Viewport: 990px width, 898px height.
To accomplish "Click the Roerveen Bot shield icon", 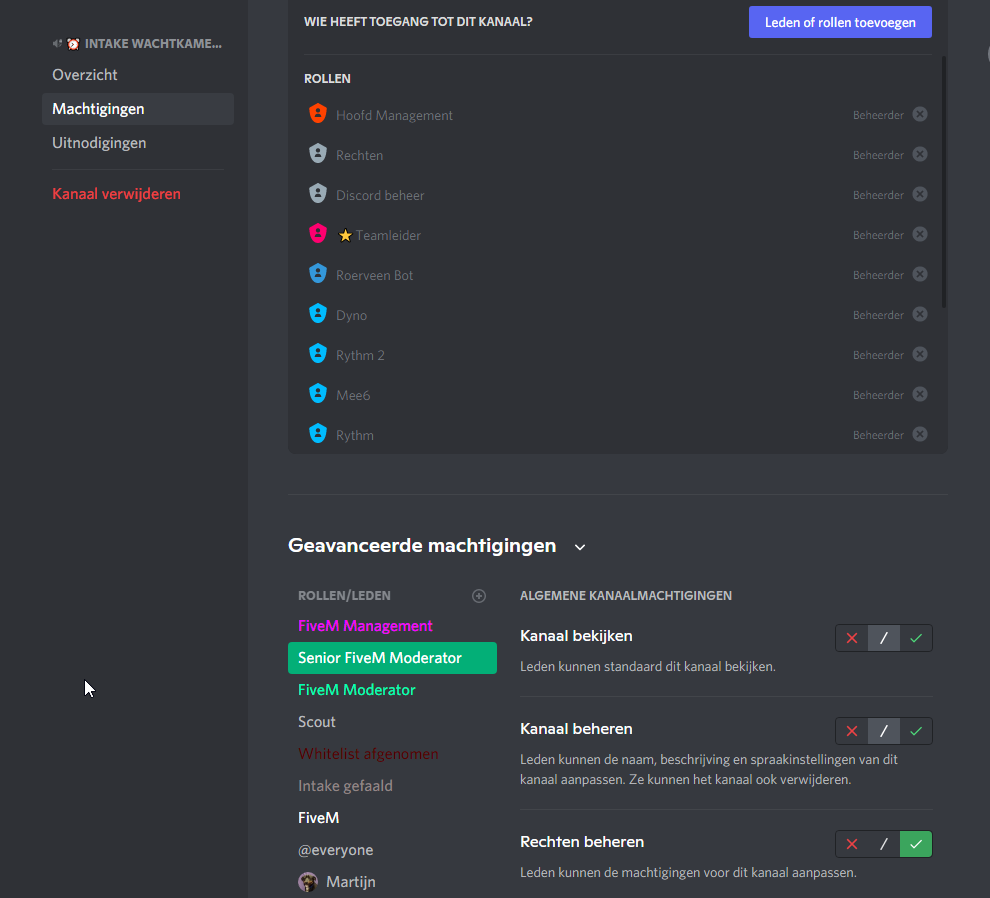I will point(318,274).
